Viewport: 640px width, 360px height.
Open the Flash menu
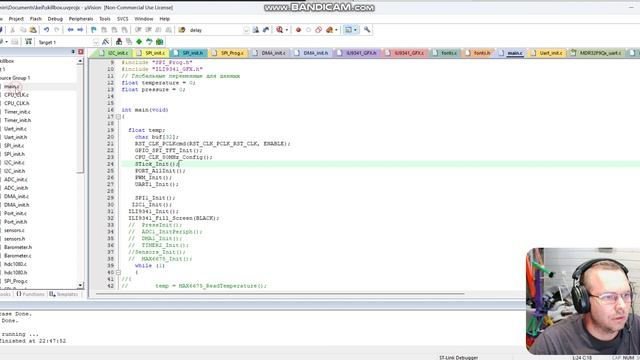36,19
